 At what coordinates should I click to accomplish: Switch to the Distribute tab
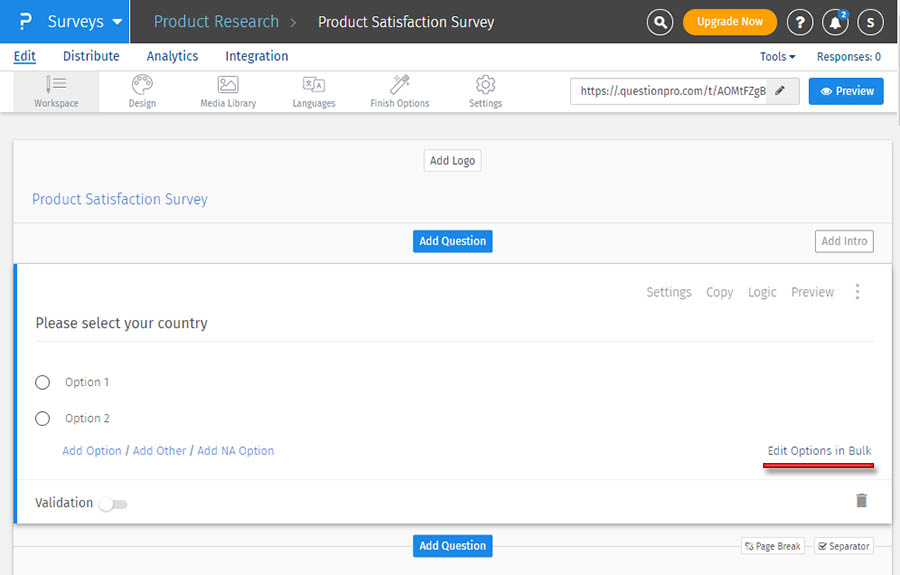point(91,56)
